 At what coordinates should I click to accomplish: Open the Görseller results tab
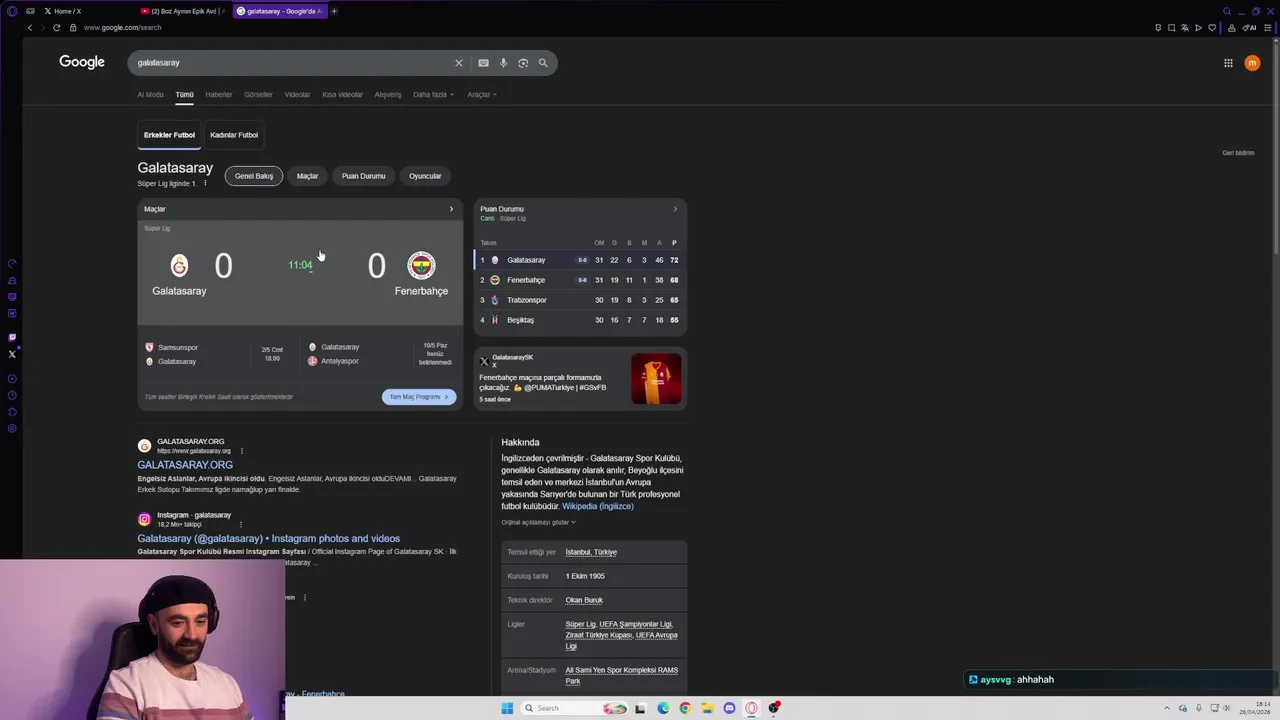click(x=258, y=95)
